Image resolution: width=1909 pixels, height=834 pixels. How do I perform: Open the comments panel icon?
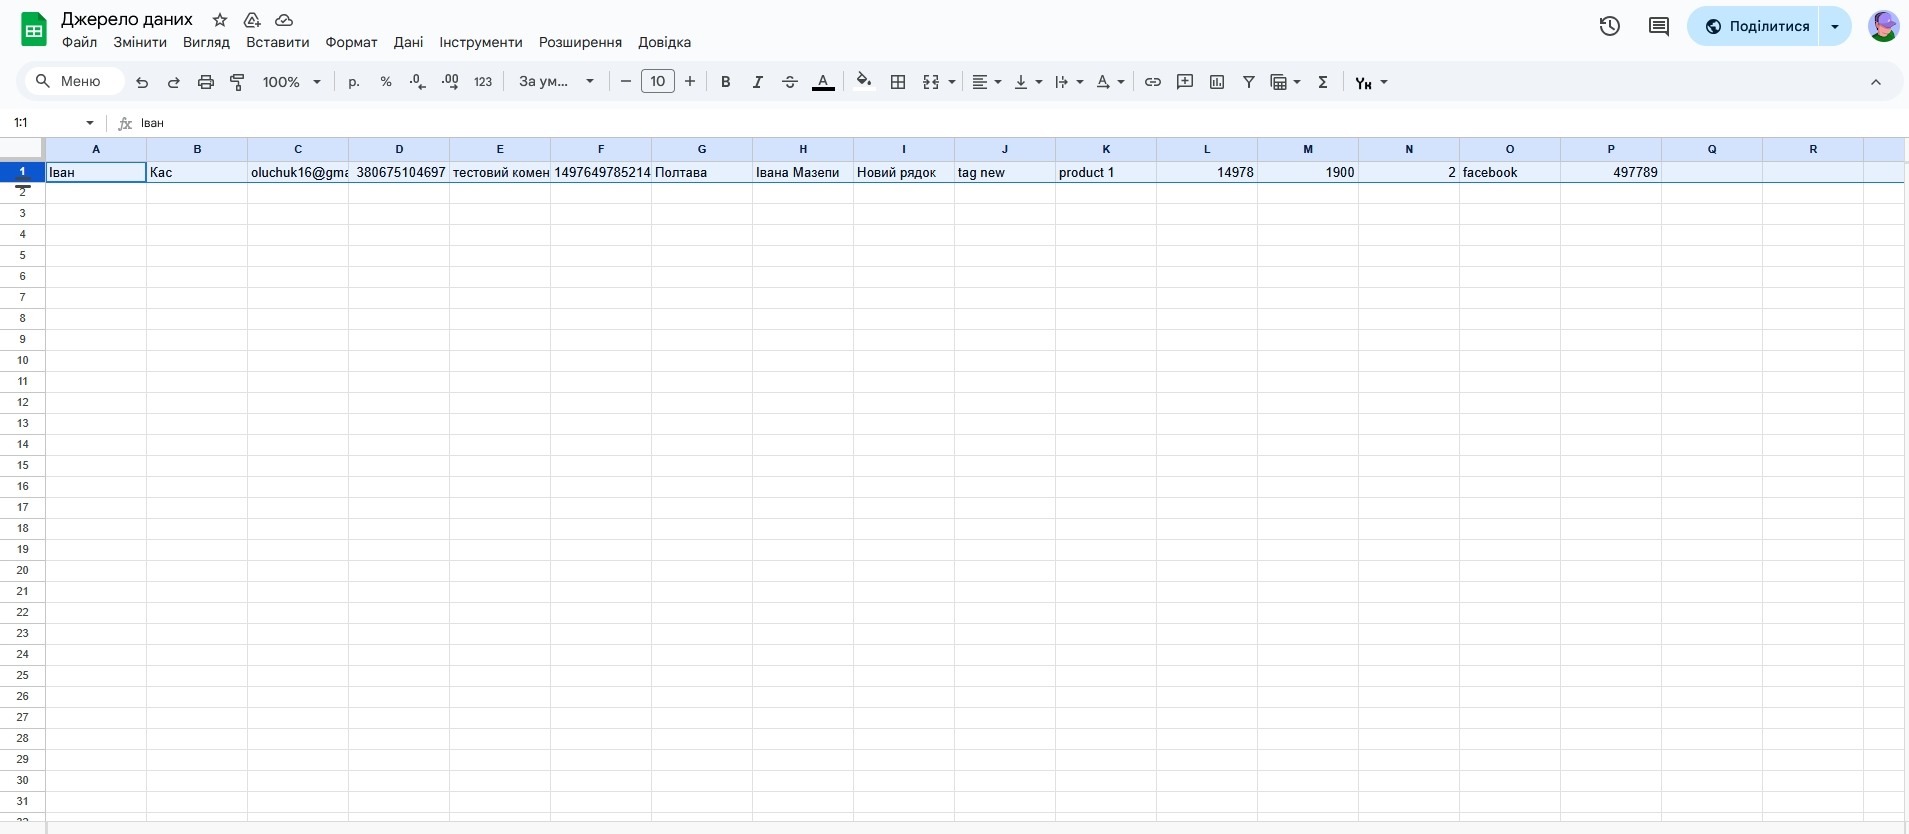[x=1659, y=26]
